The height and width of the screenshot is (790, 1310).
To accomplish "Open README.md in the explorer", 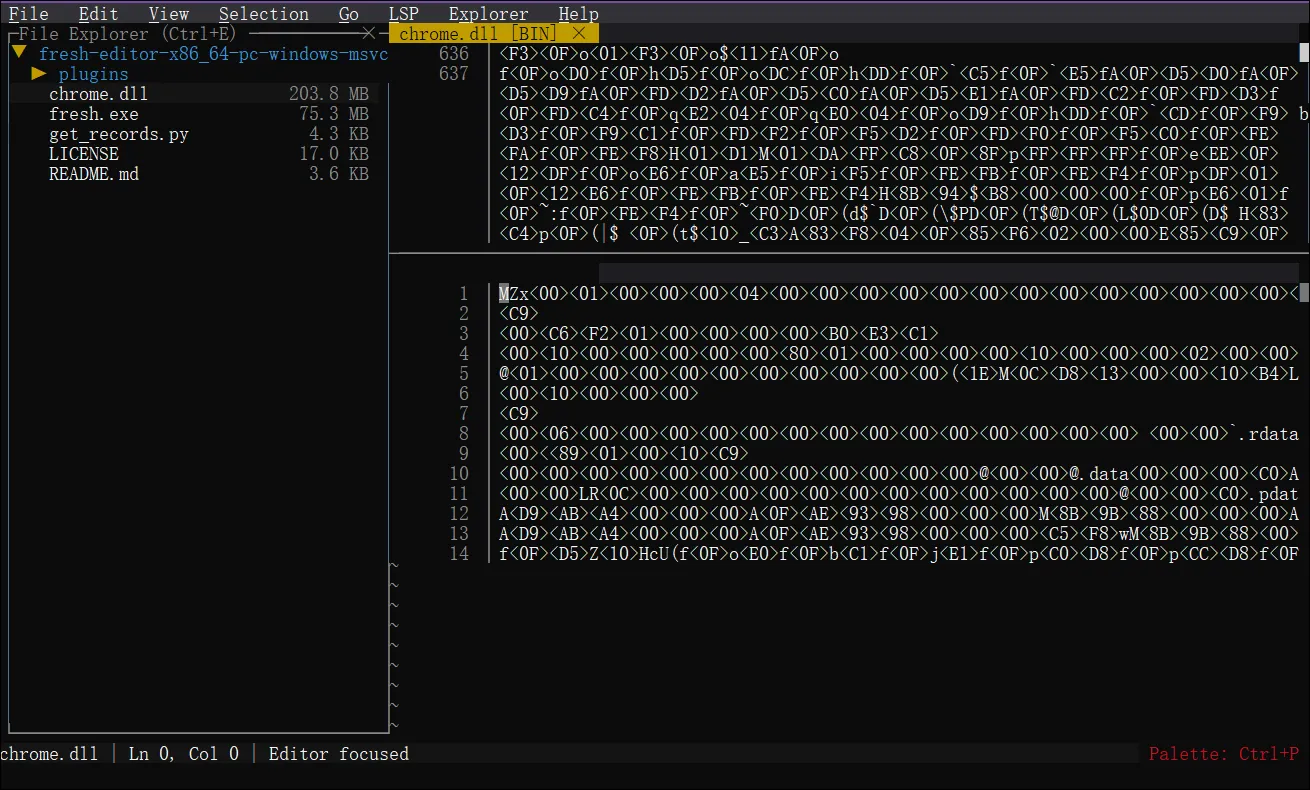I will [93, 174].
